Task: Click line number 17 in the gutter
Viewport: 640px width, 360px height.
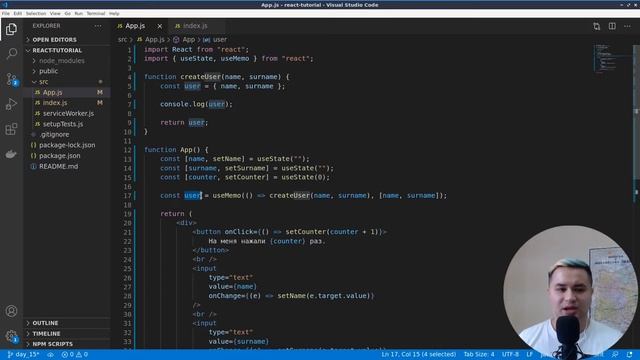Action: [128, 196]
